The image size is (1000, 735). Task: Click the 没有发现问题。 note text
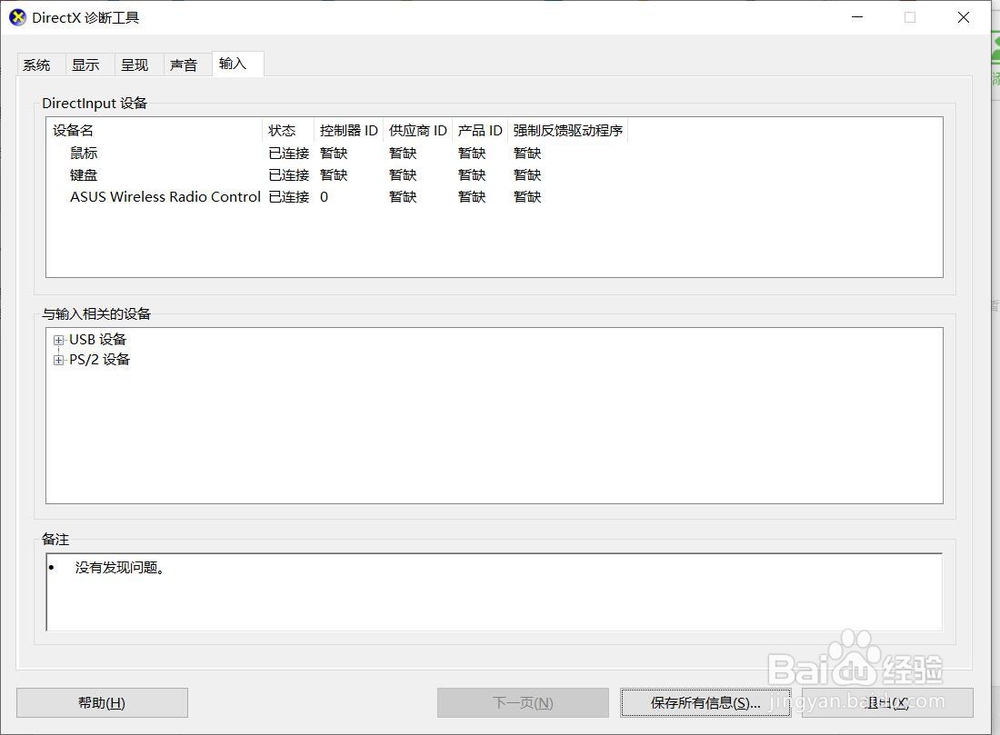click(120, 567)
